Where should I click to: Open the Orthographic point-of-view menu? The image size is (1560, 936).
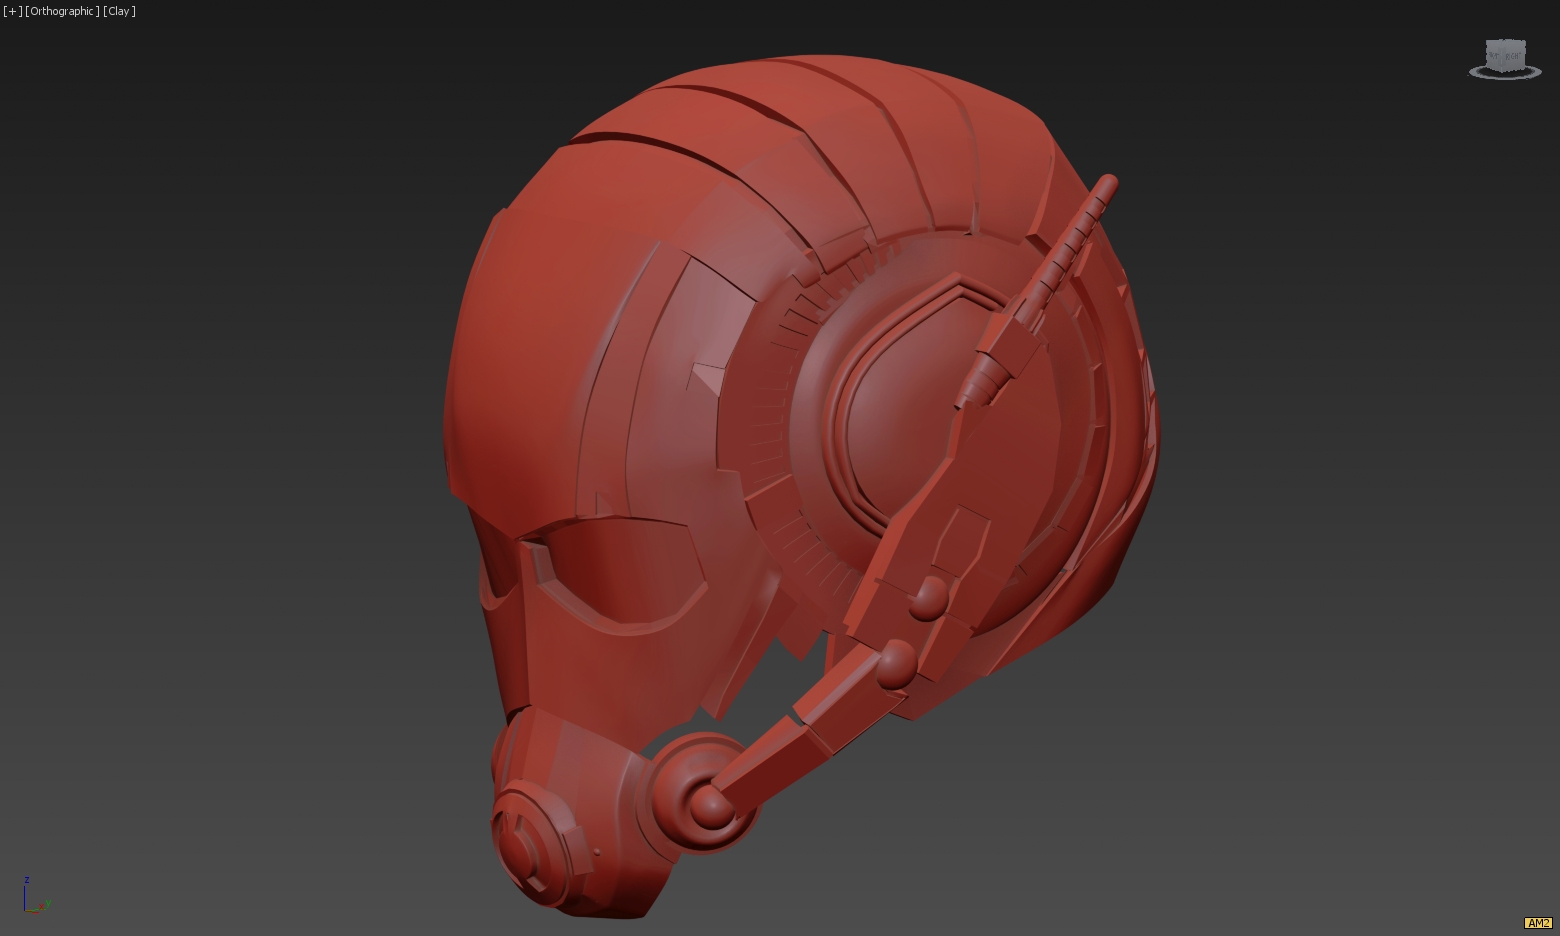point(62,11)
